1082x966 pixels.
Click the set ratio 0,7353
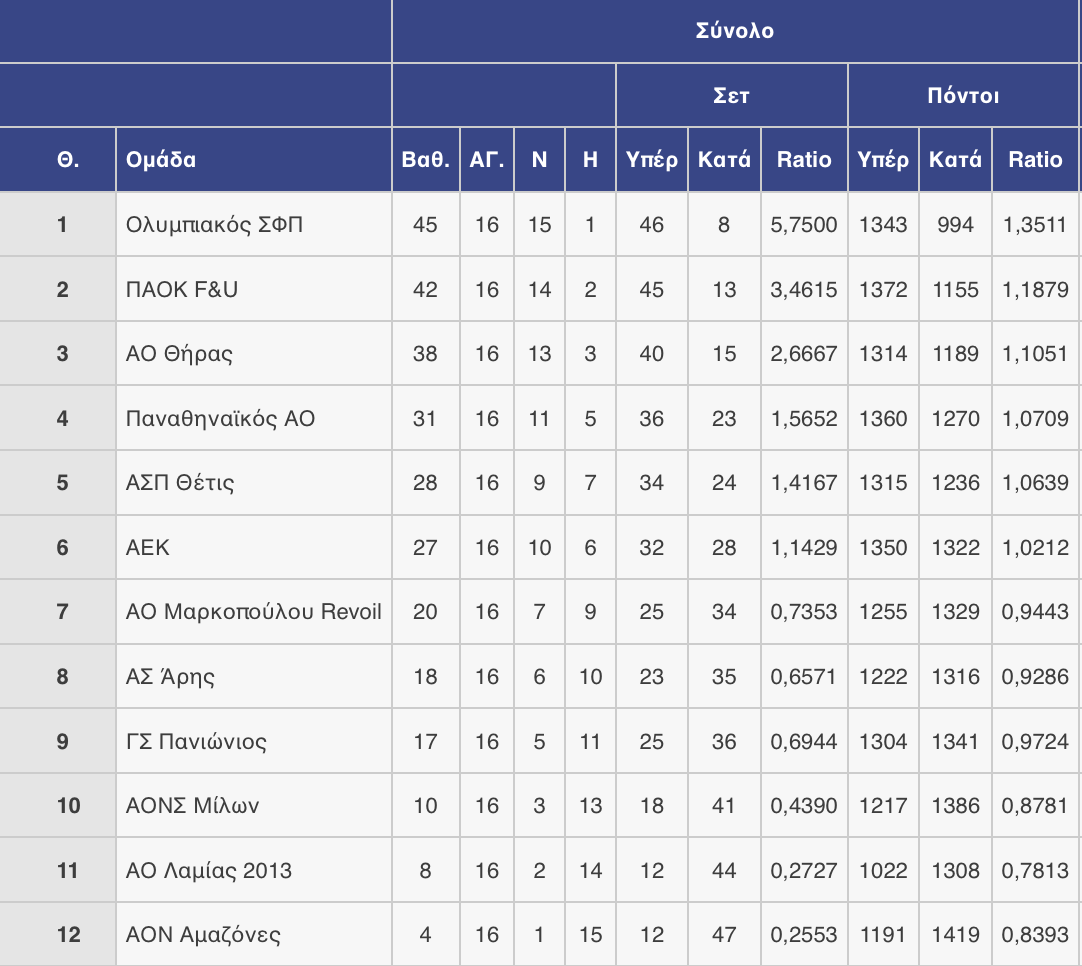click(x=804, y=611)
